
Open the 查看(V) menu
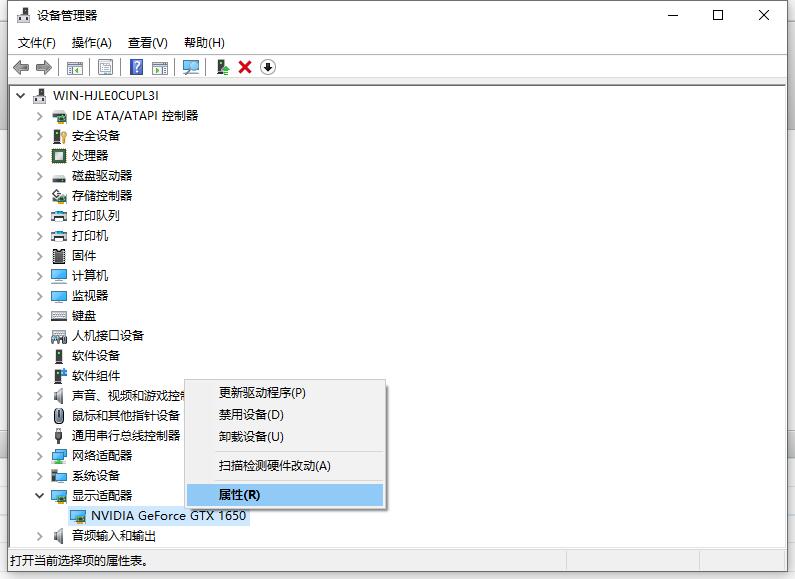147,43
